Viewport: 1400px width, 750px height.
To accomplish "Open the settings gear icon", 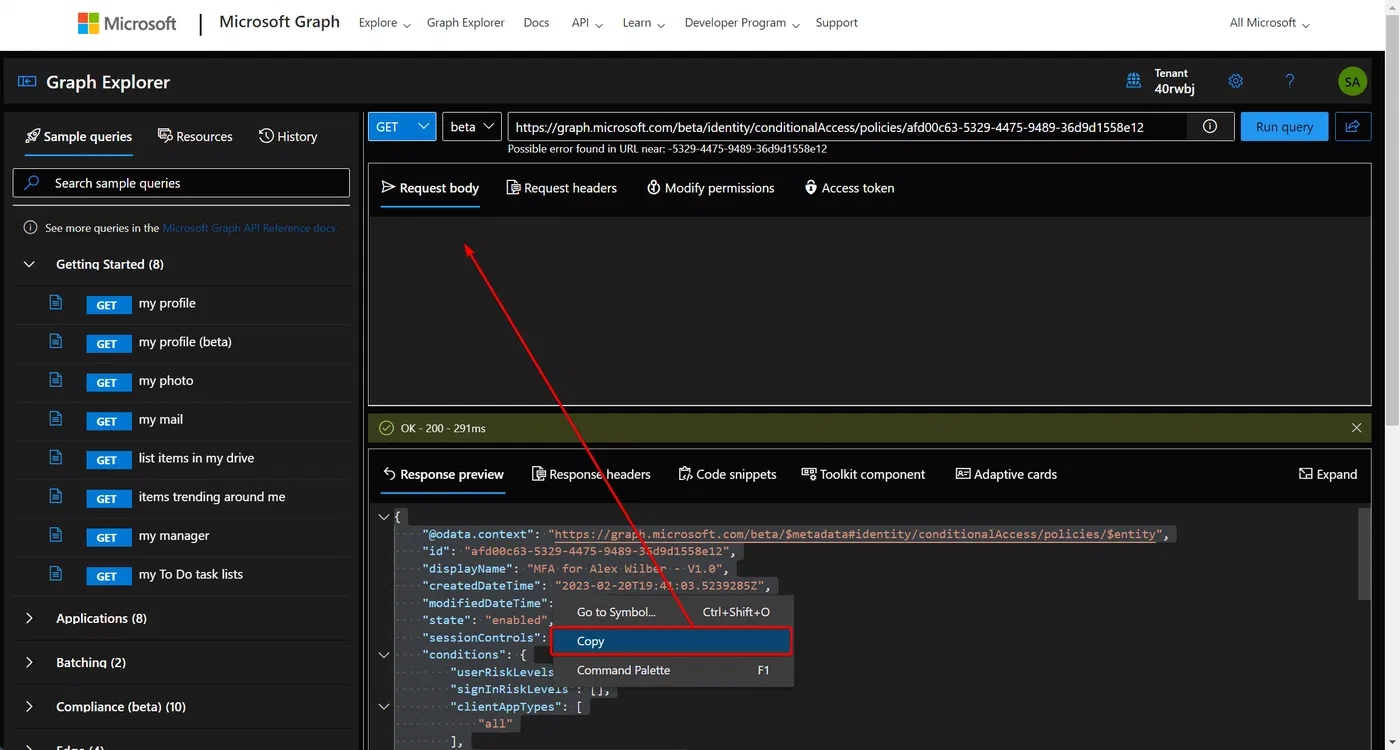I will (1236, 81).
